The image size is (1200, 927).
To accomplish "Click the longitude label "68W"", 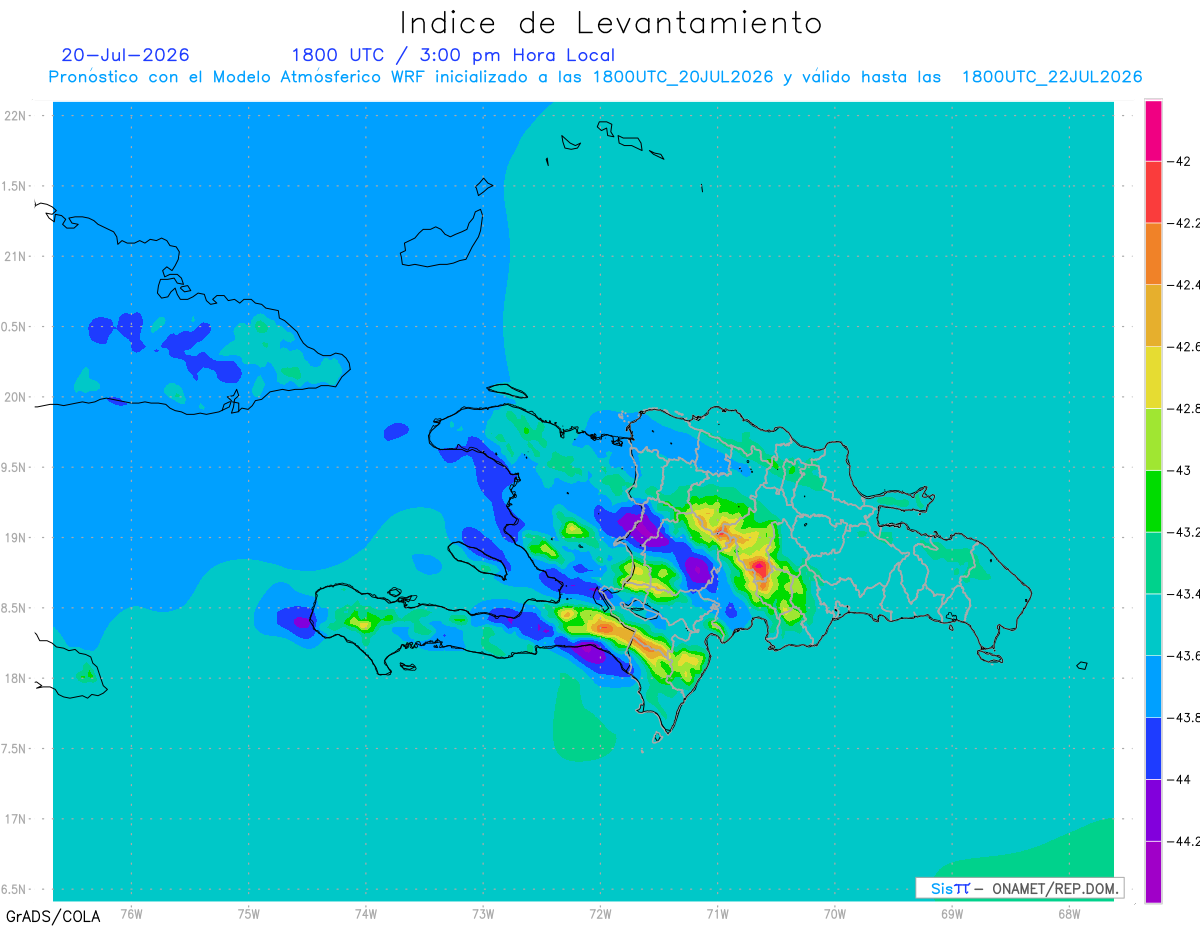I will click(x=1069, y=913).
